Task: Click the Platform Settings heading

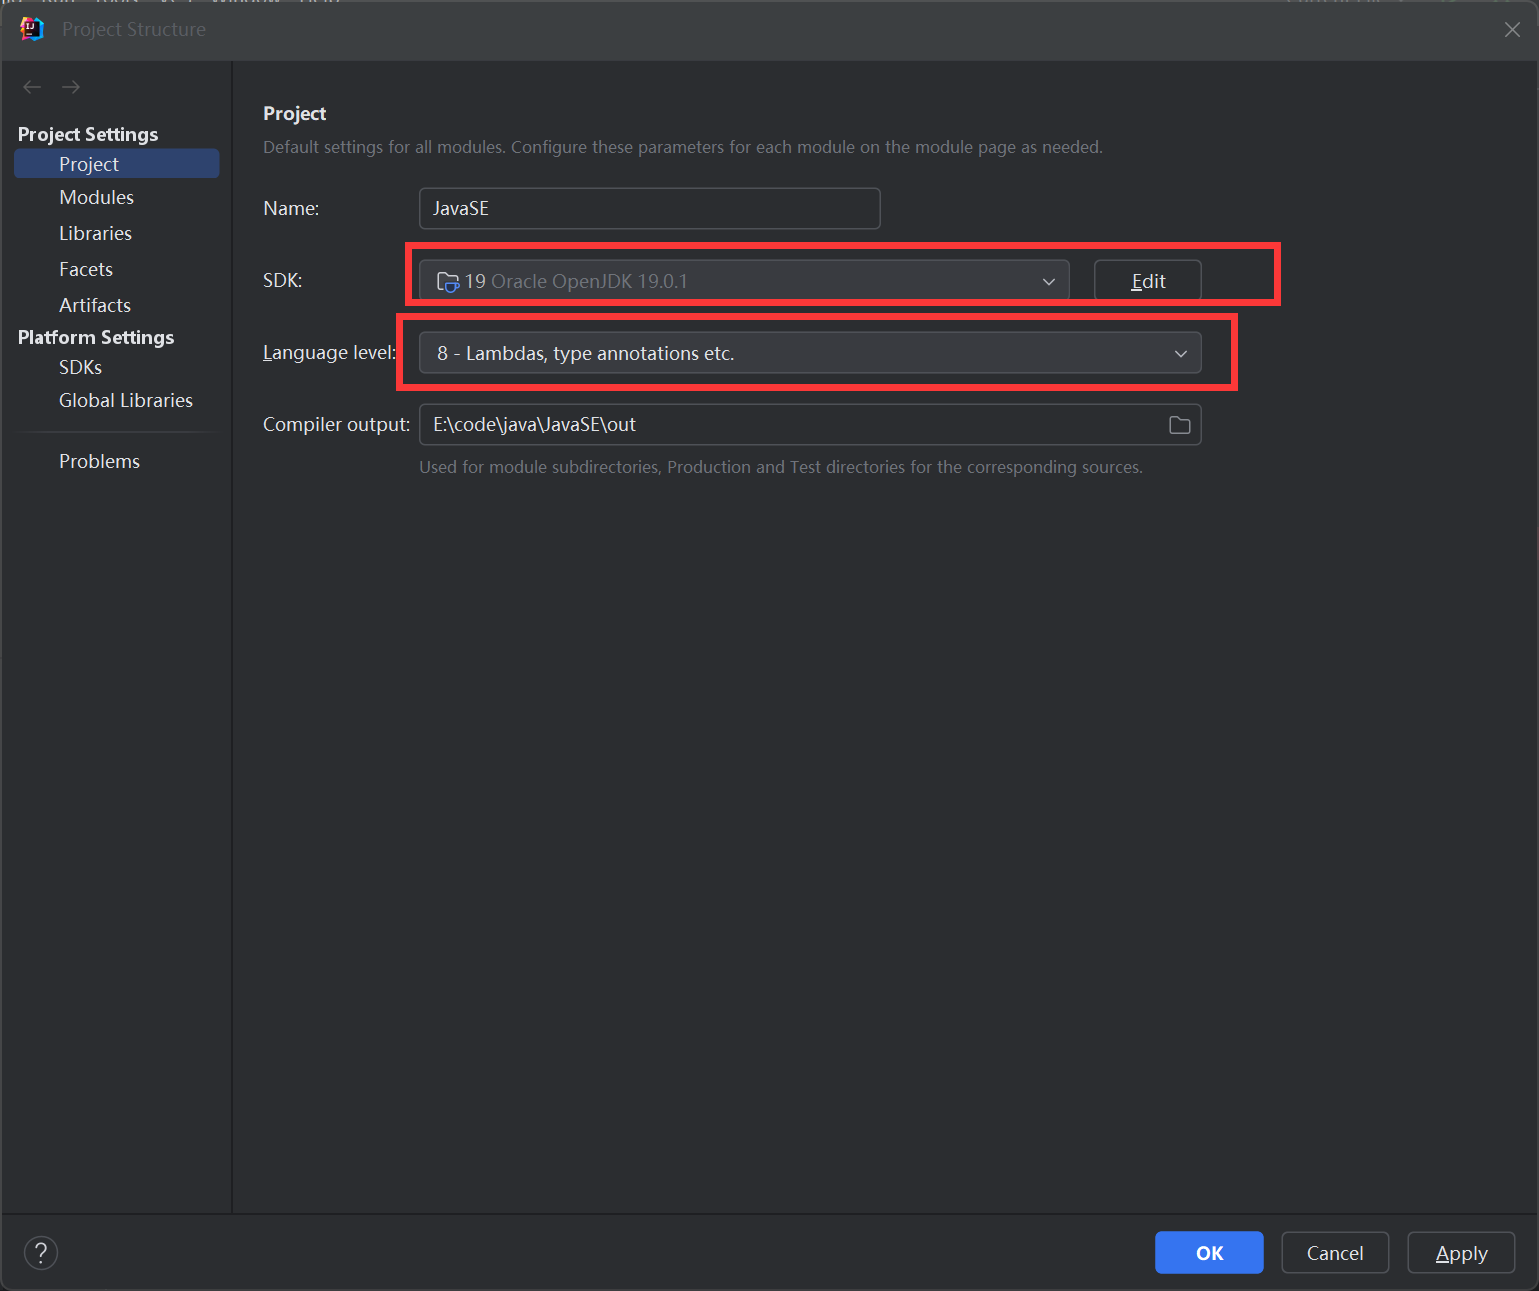Action: point(96,337)
